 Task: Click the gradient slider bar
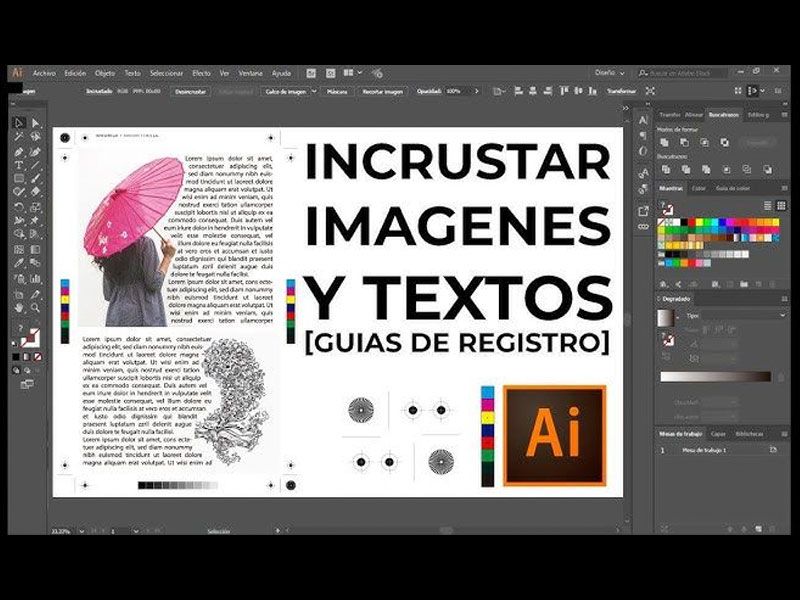715,377
